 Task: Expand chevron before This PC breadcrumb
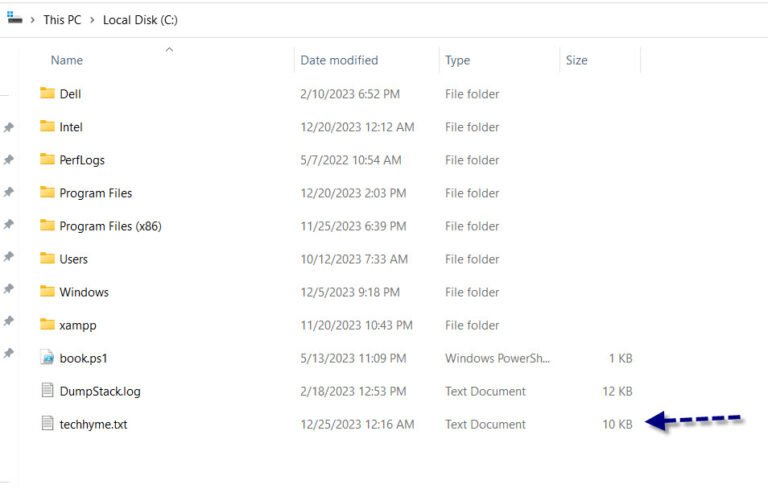32,20
